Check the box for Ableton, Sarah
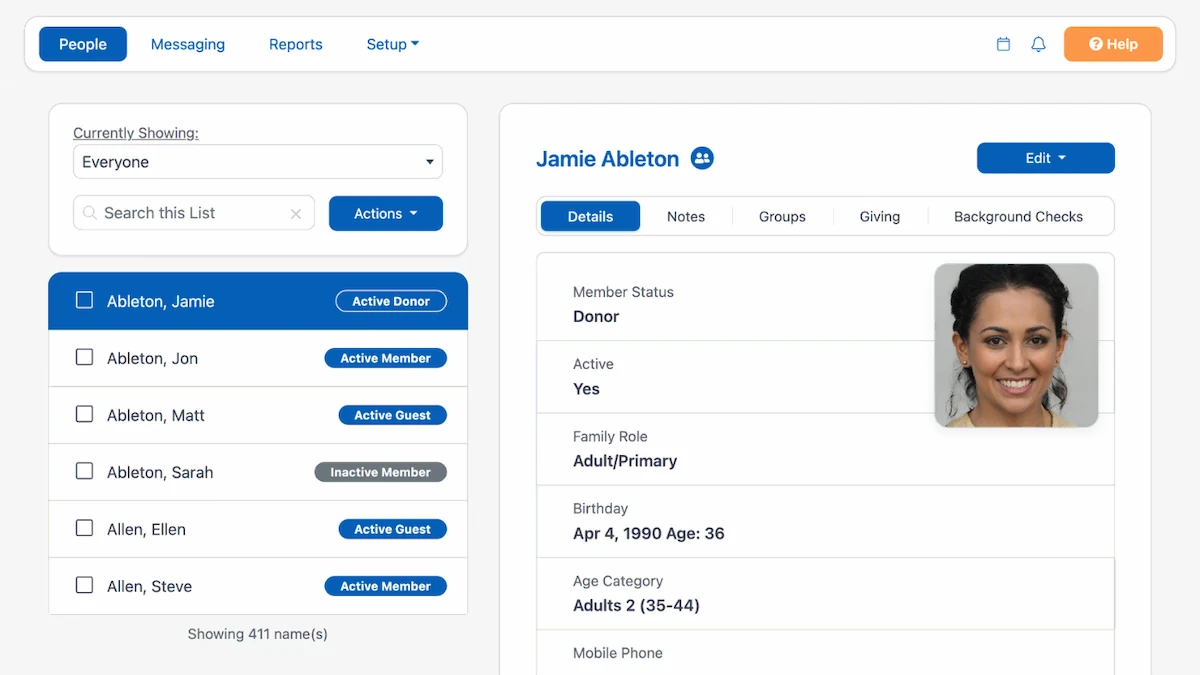Screen dimensions: 1200x675 [85, 471]
